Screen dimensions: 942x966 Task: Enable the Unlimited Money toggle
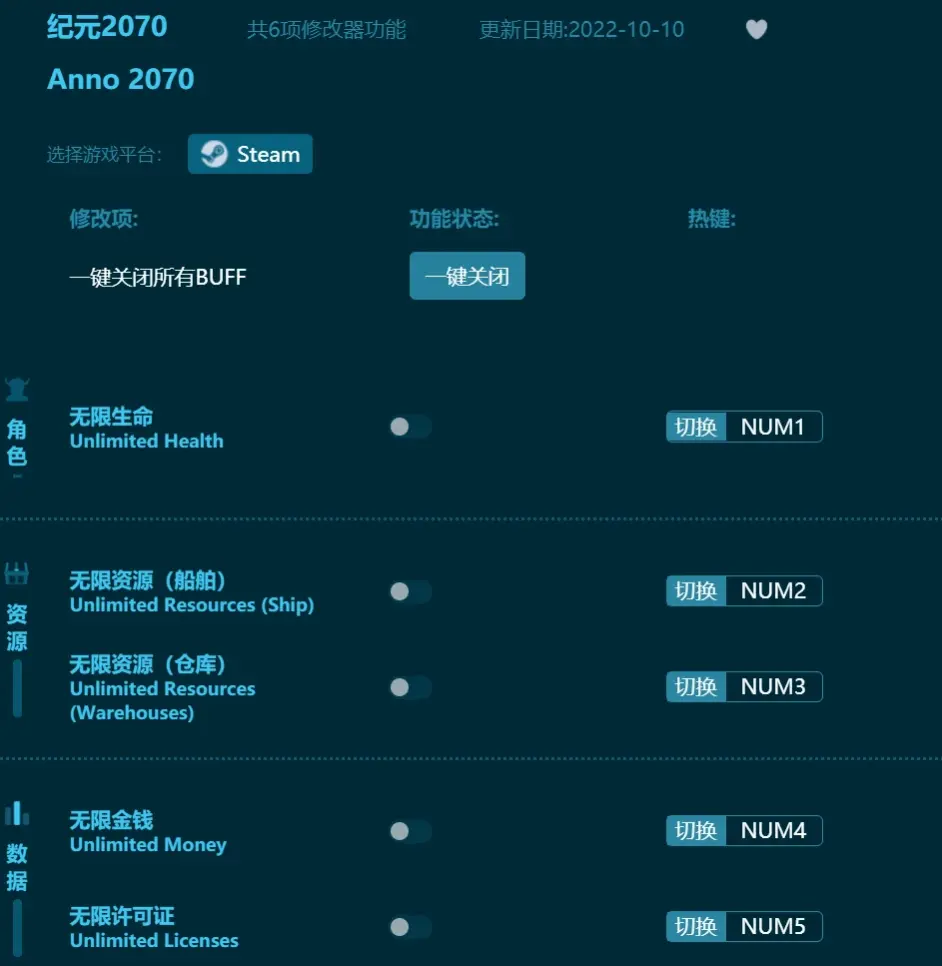pos(410,831)
